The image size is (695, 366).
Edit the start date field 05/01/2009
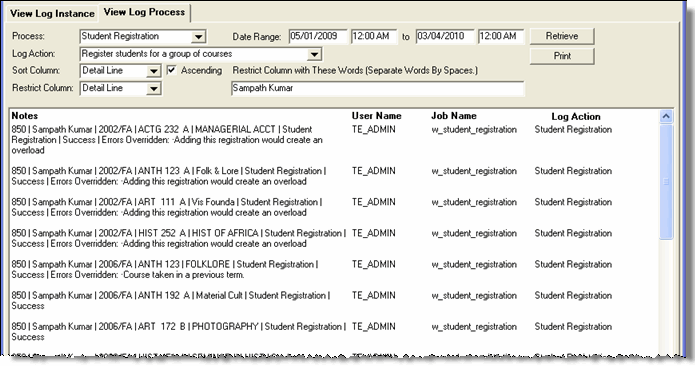[x=318, y=36]
